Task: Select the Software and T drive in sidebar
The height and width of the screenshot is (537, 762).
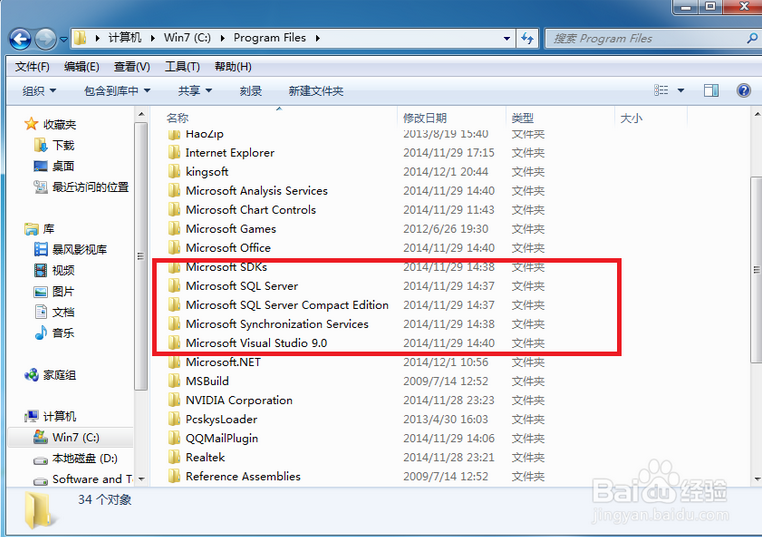Action: click(x=92, y=479)
